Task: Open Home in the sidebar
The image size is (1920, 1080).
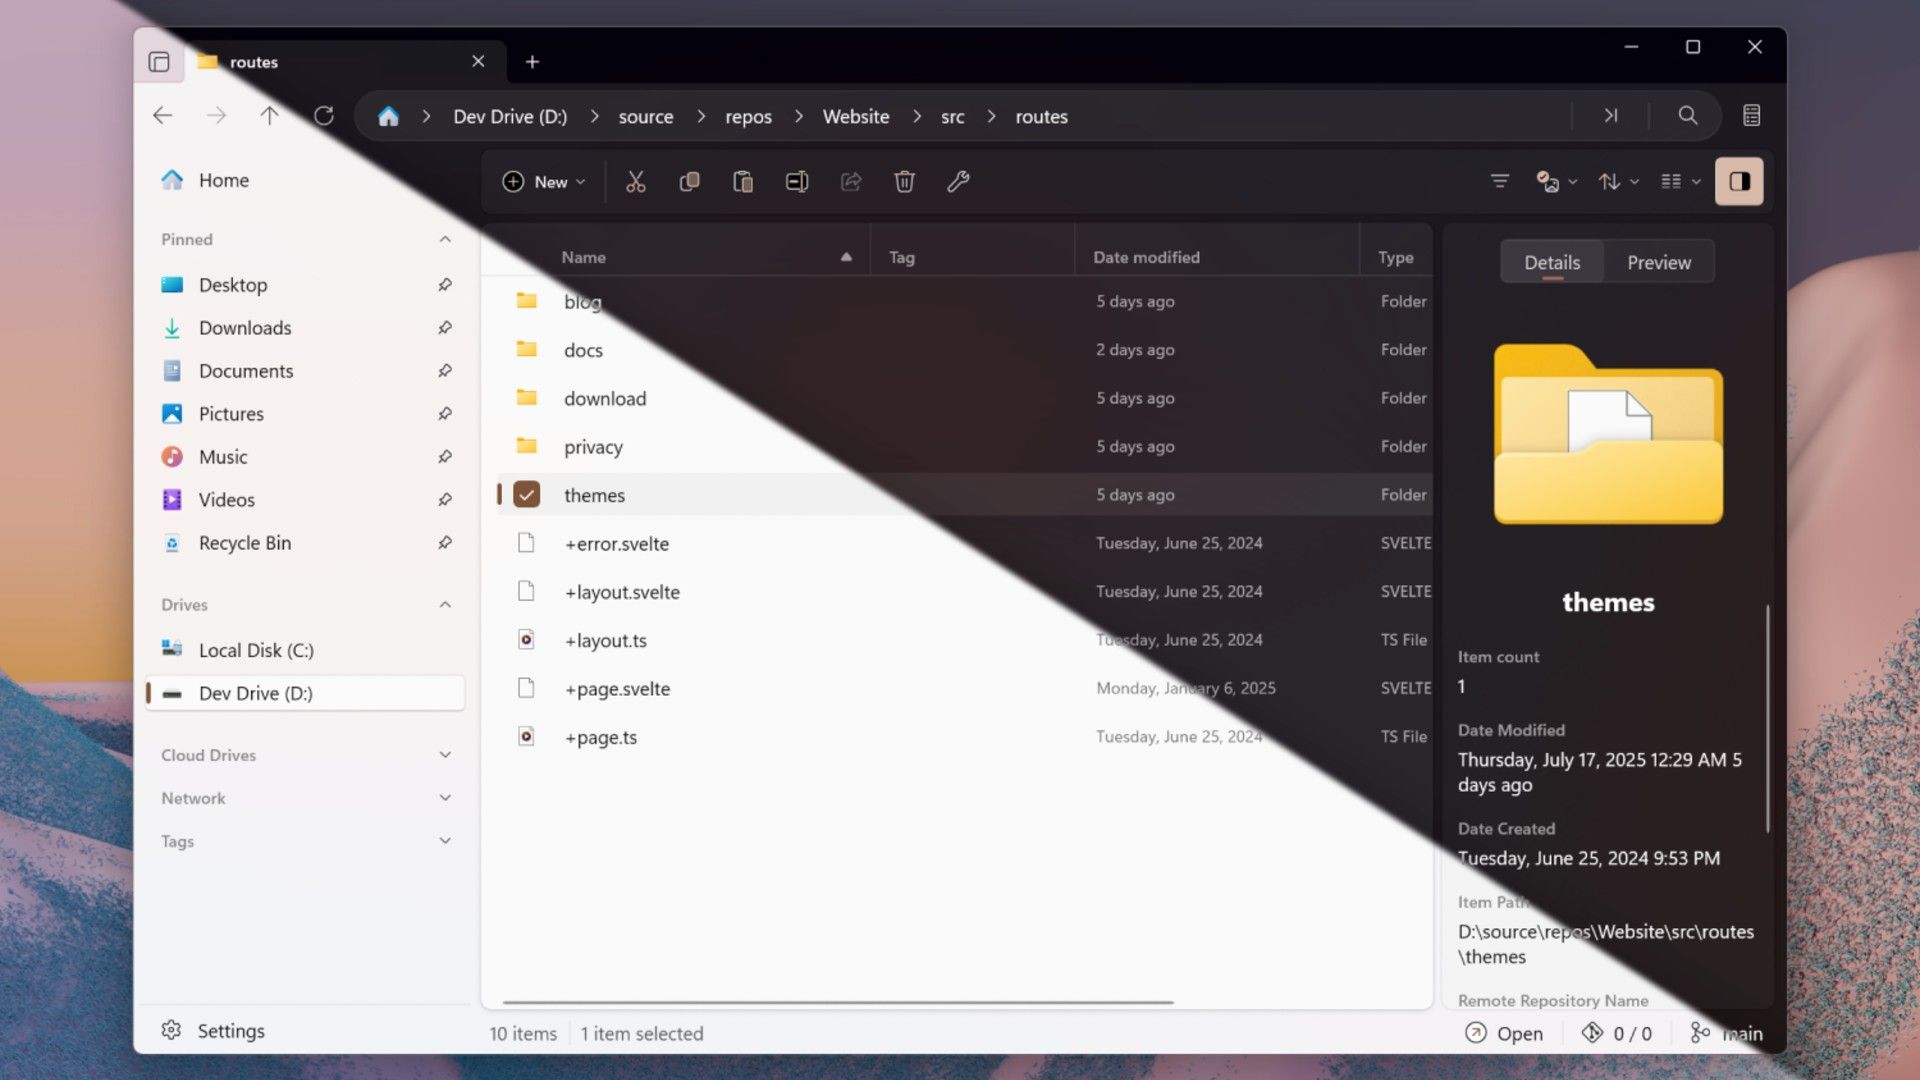Action: [x=305, y=180]
